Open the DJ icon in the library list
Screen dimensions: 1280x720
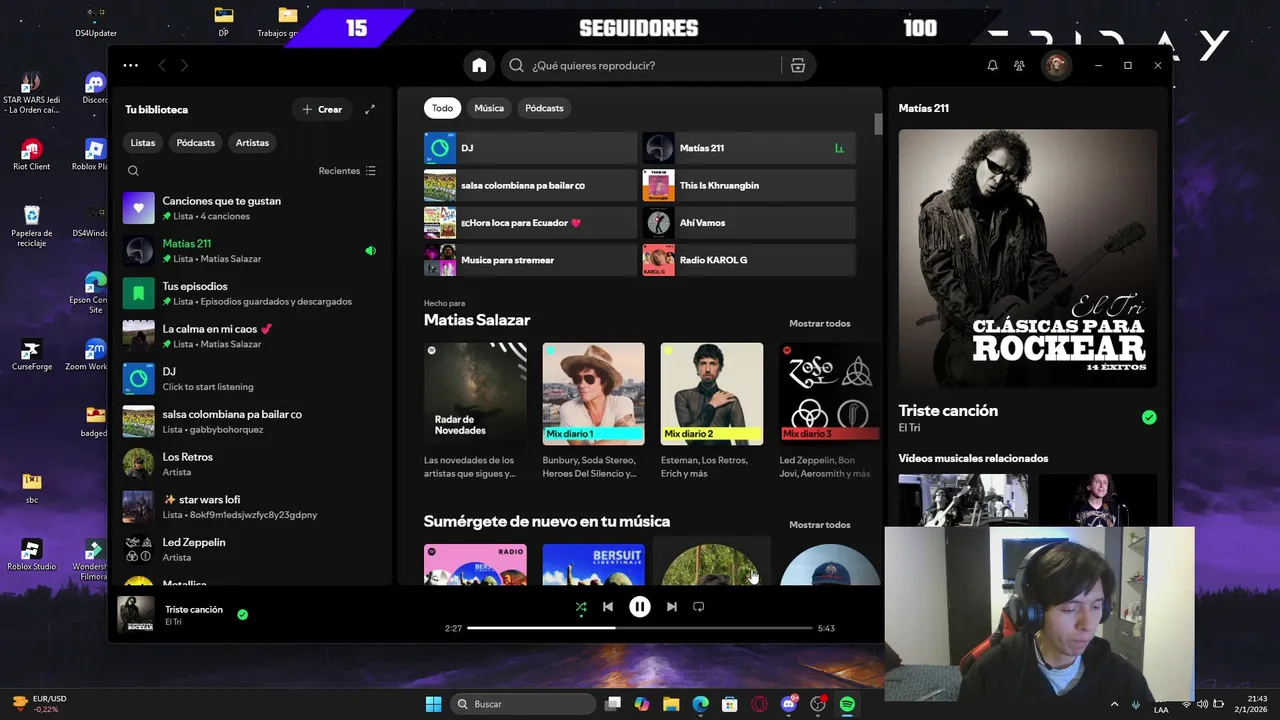tap(138, 378)
